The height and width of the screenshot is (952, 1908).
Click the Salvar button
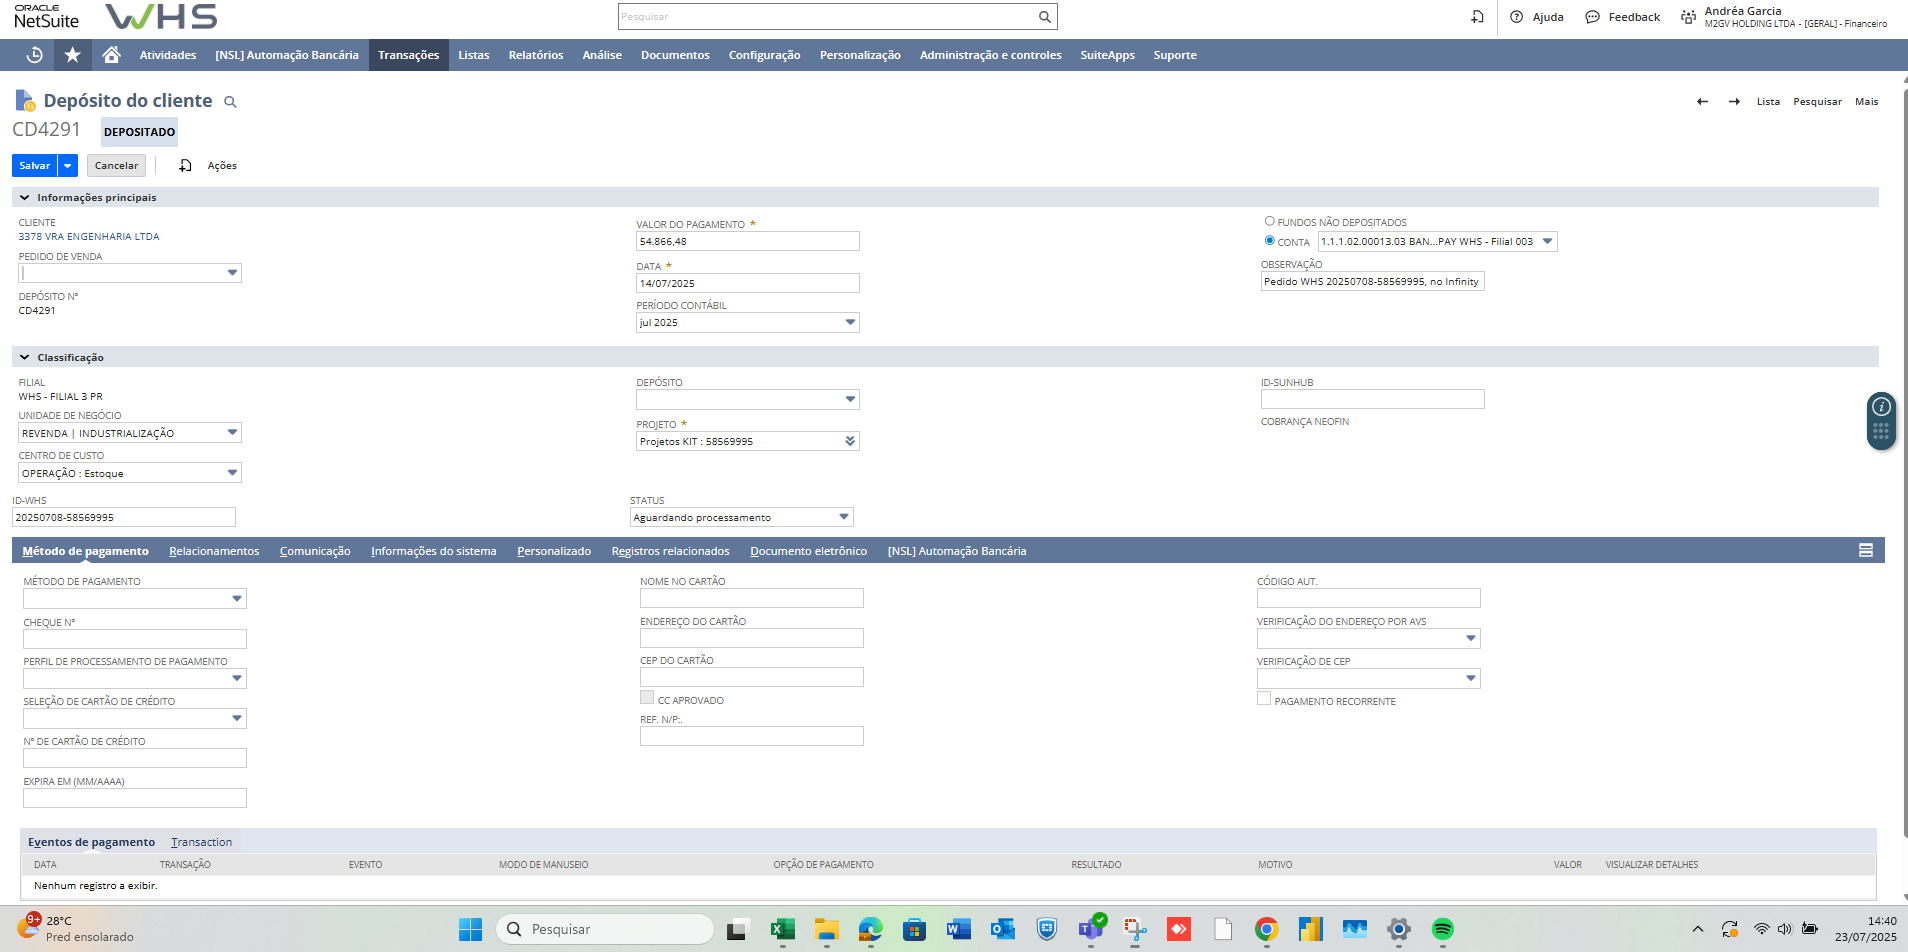pos(35,166)
